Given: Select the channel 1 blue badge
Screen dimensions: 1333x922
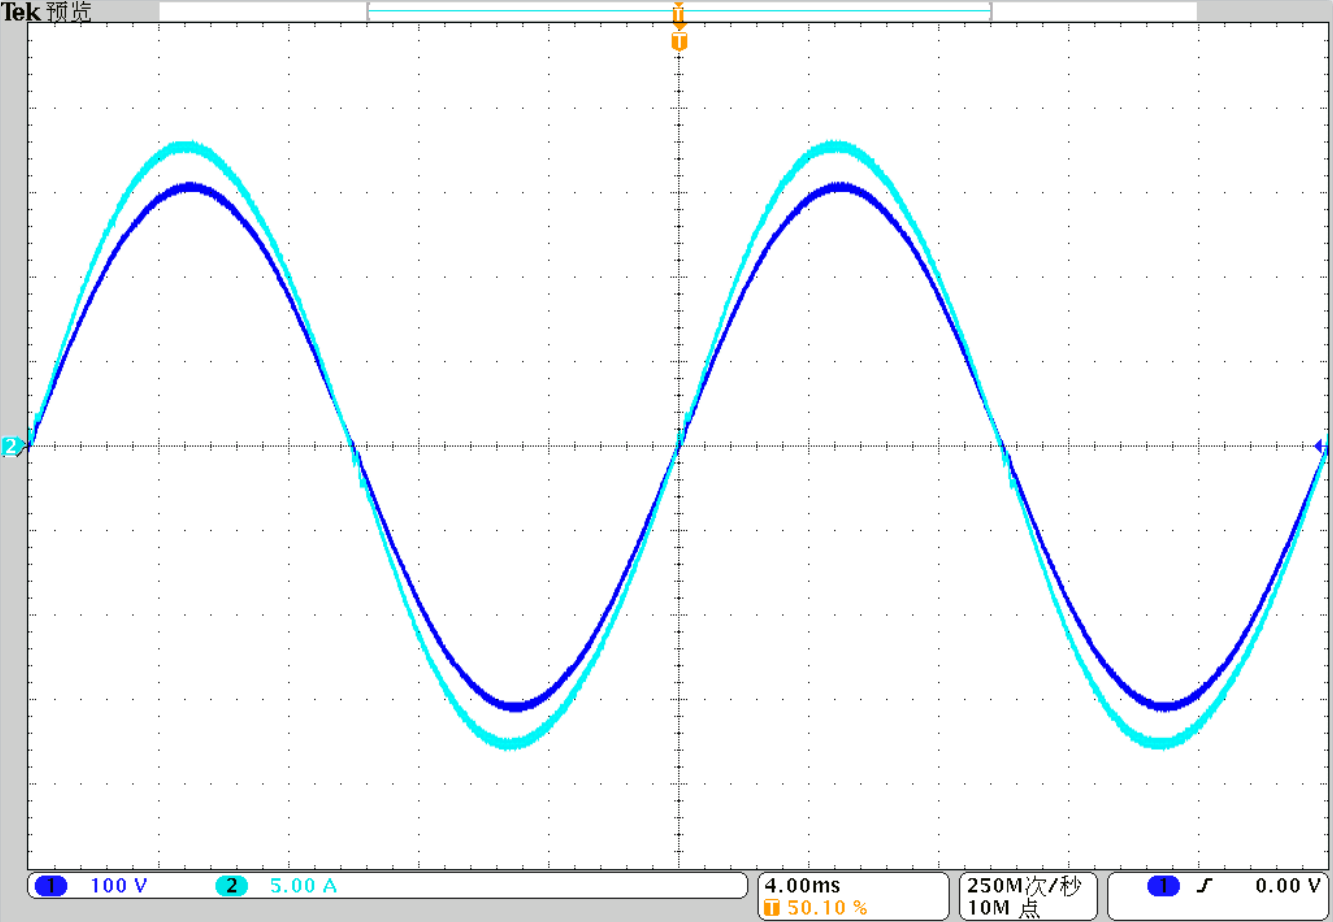Looking at the screenshot, I should (51, 885).
